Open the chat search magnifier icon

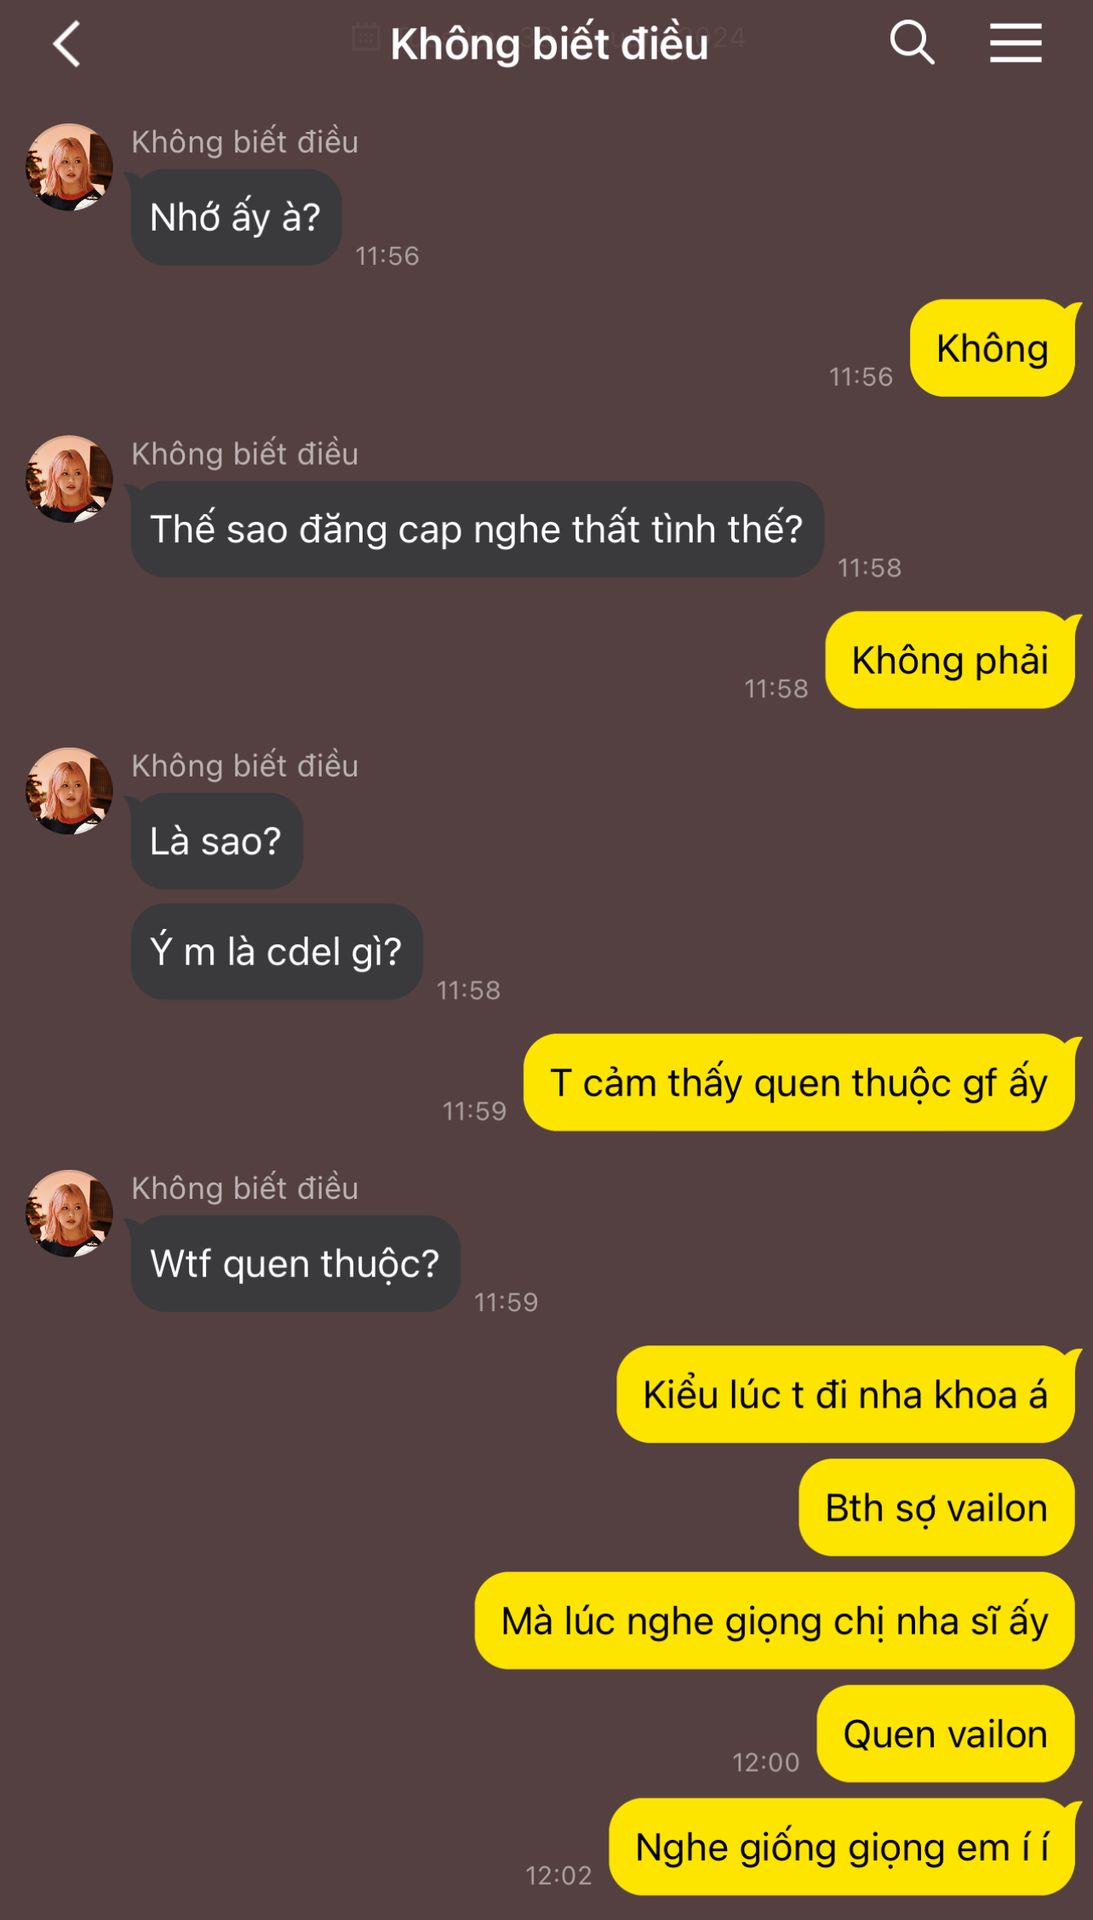coord(912,43)
